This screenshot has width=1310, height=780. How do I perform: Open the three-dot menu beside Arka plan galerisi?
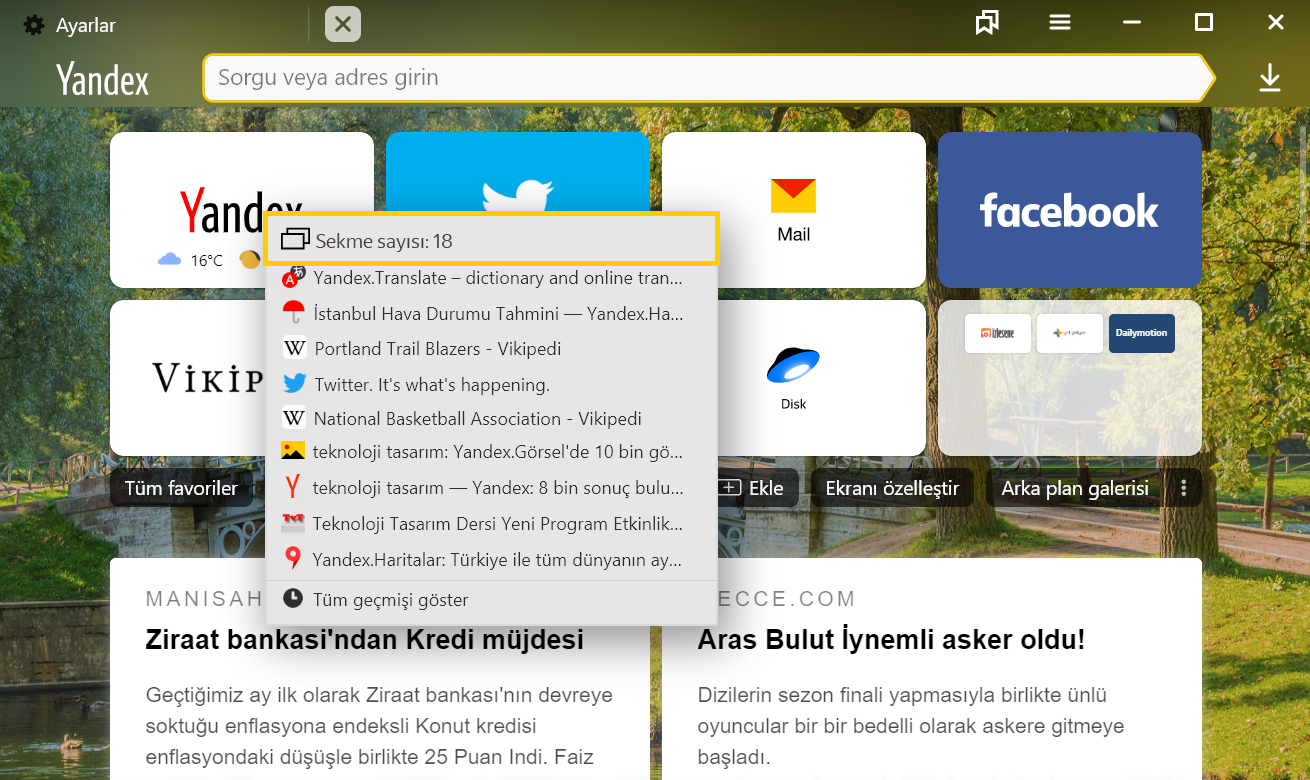coord(1184,488)
